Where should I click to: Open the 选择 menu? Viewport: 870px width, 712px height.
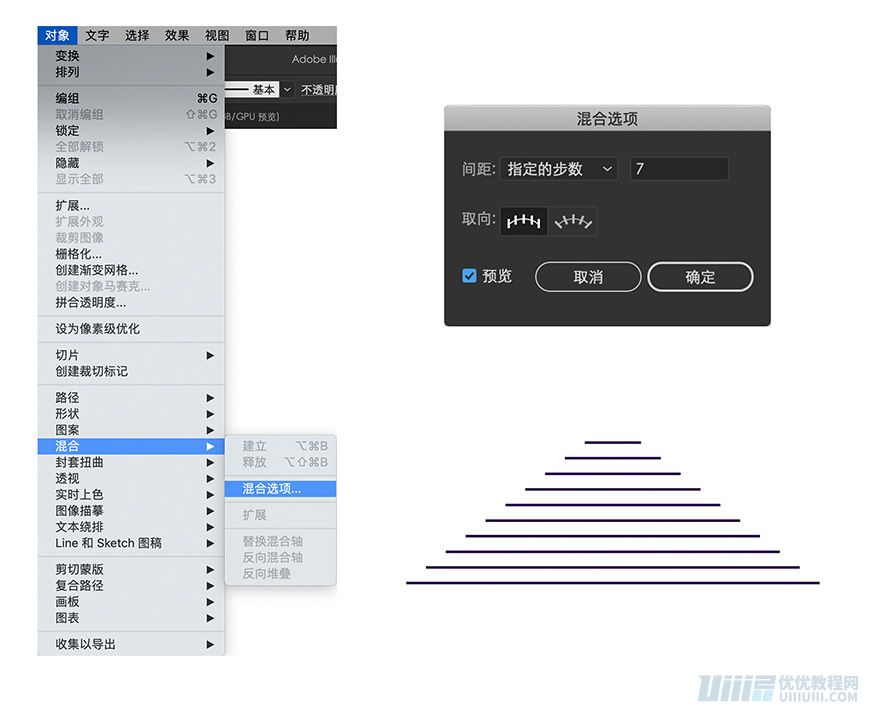click(x=137, y=36)
